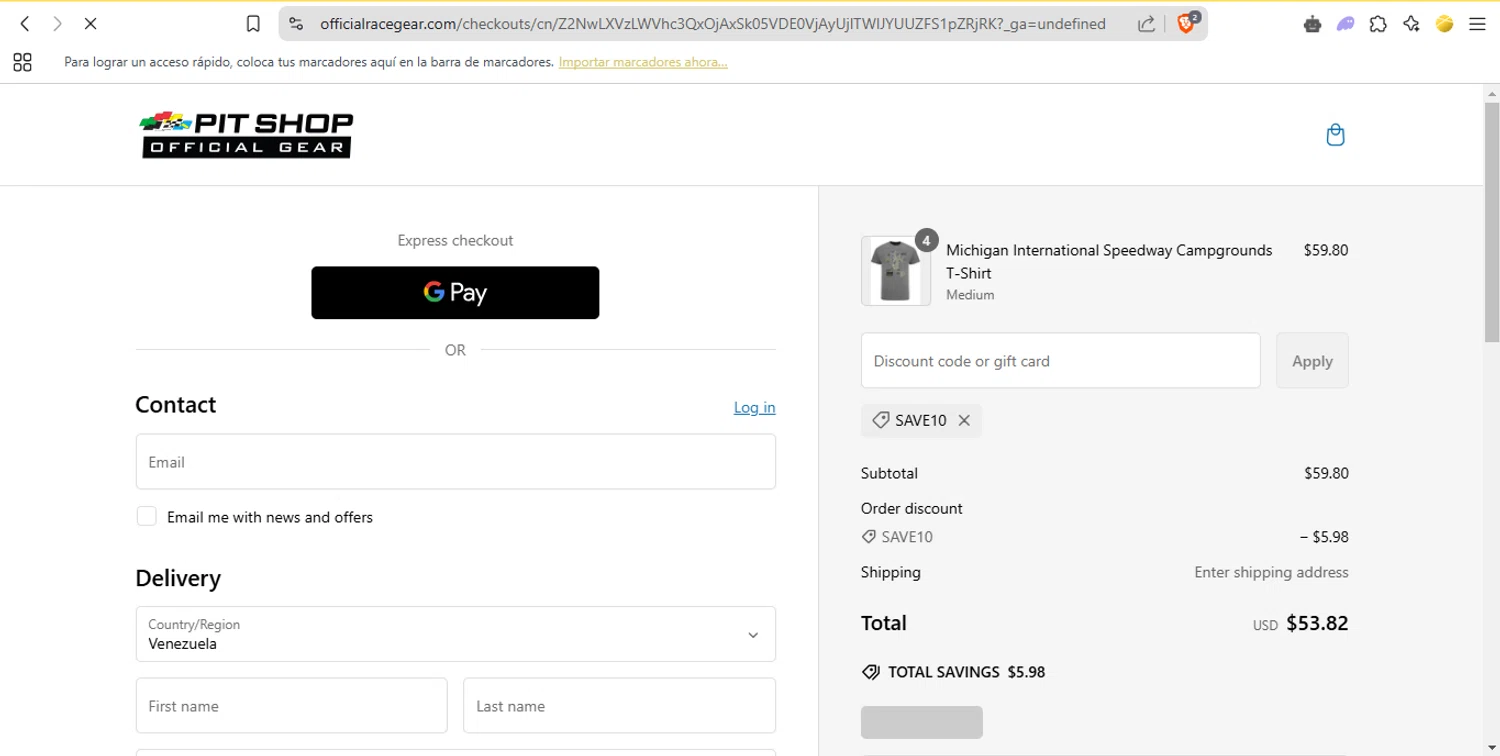
Task: Click the Apply discount button
Action: 1312,361
